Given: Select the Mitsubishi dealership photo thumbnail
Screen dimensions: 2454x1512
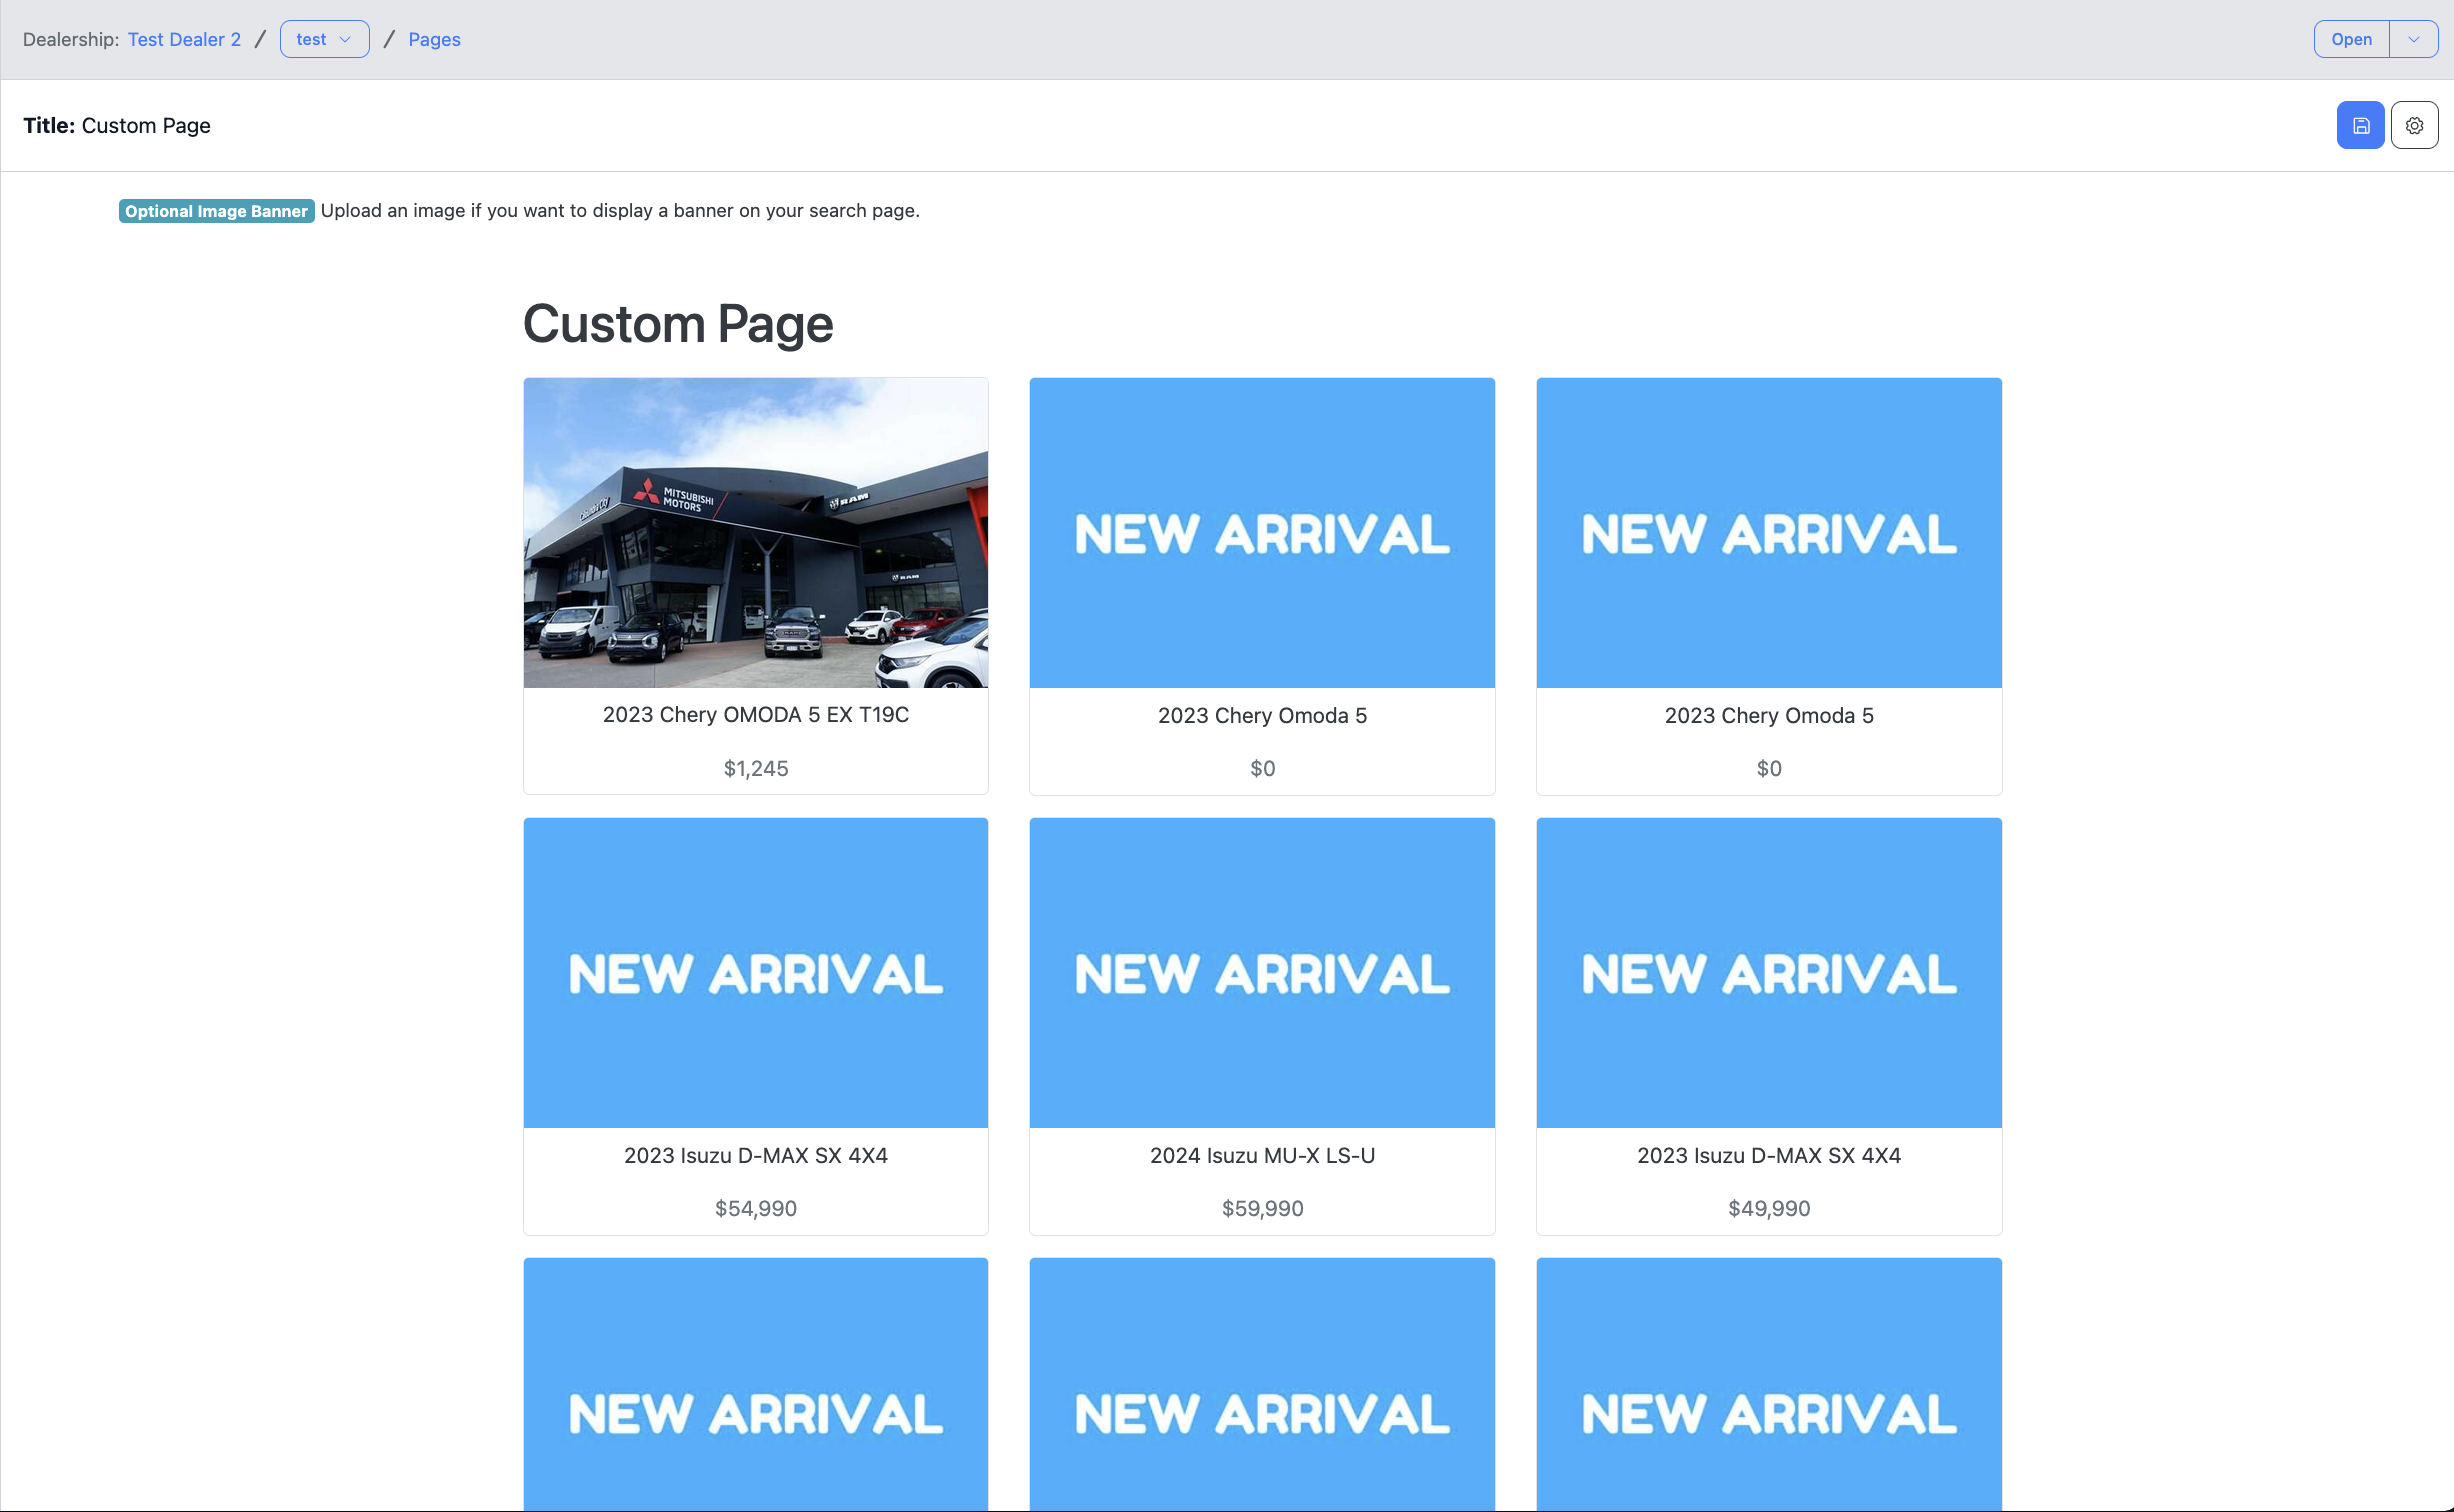Looking at the screenshot, I should 756,532.
